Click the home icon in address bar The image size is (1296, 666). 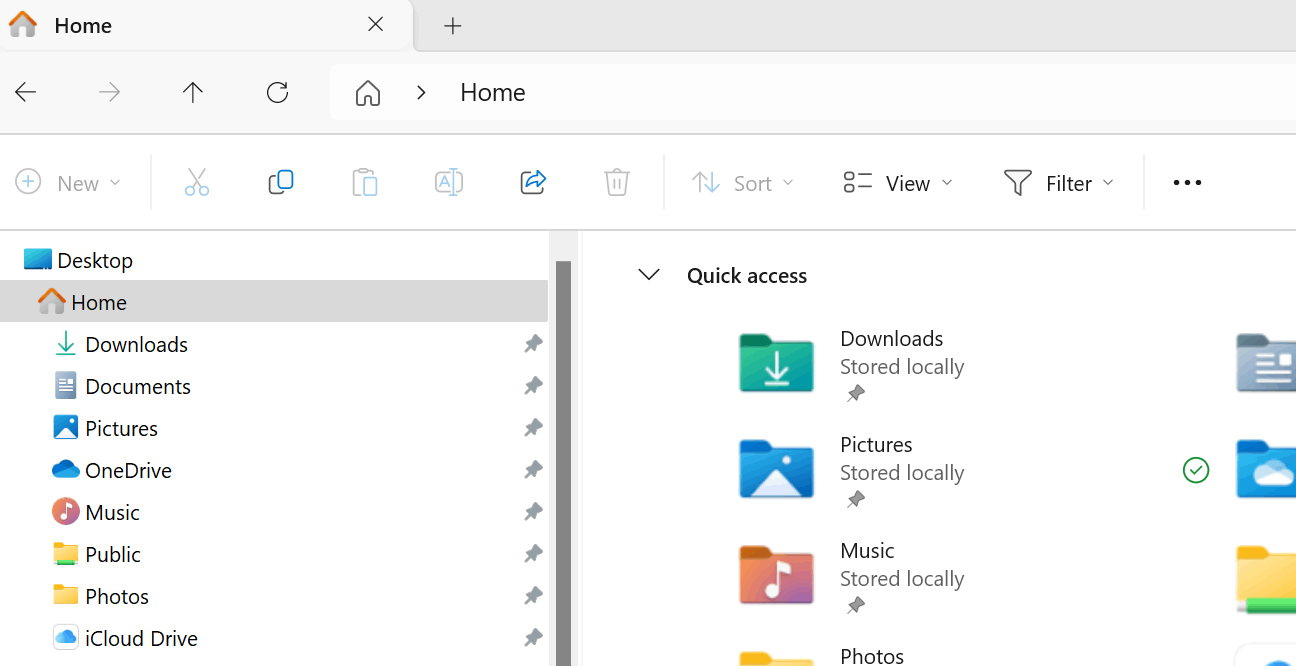(x=368, y=93)
